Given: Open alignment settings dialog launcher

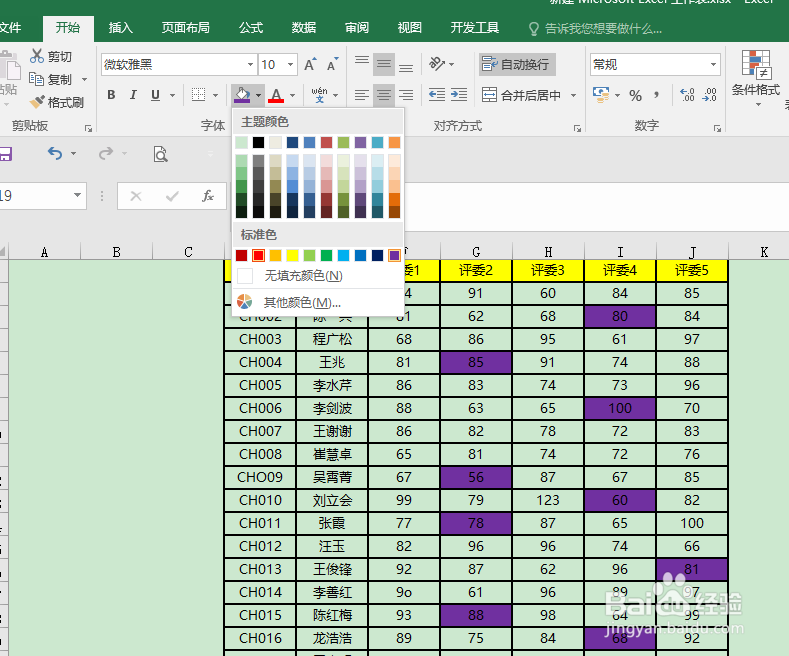Looking at the screenshot, I should 577,129.
